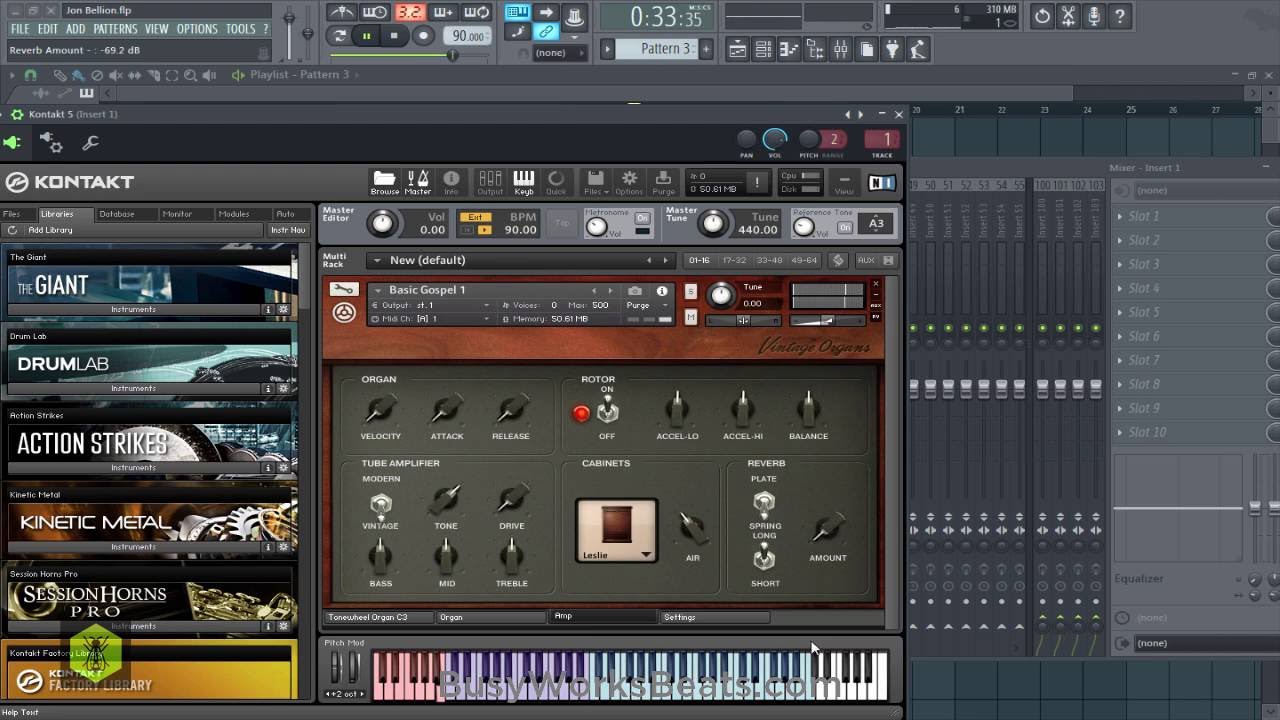Flip Reverb Long/Short switch
Image resolution: width=1280 pixels, height=720 pixels.
[764, 556]
